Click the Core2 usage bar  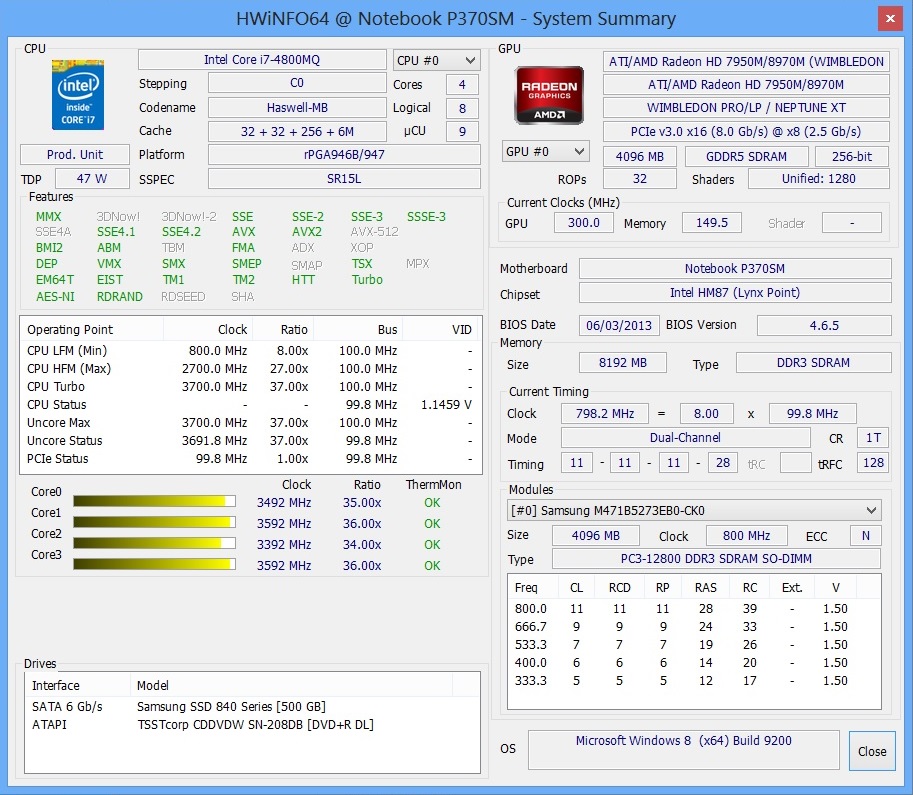click(x=154, y=543)
